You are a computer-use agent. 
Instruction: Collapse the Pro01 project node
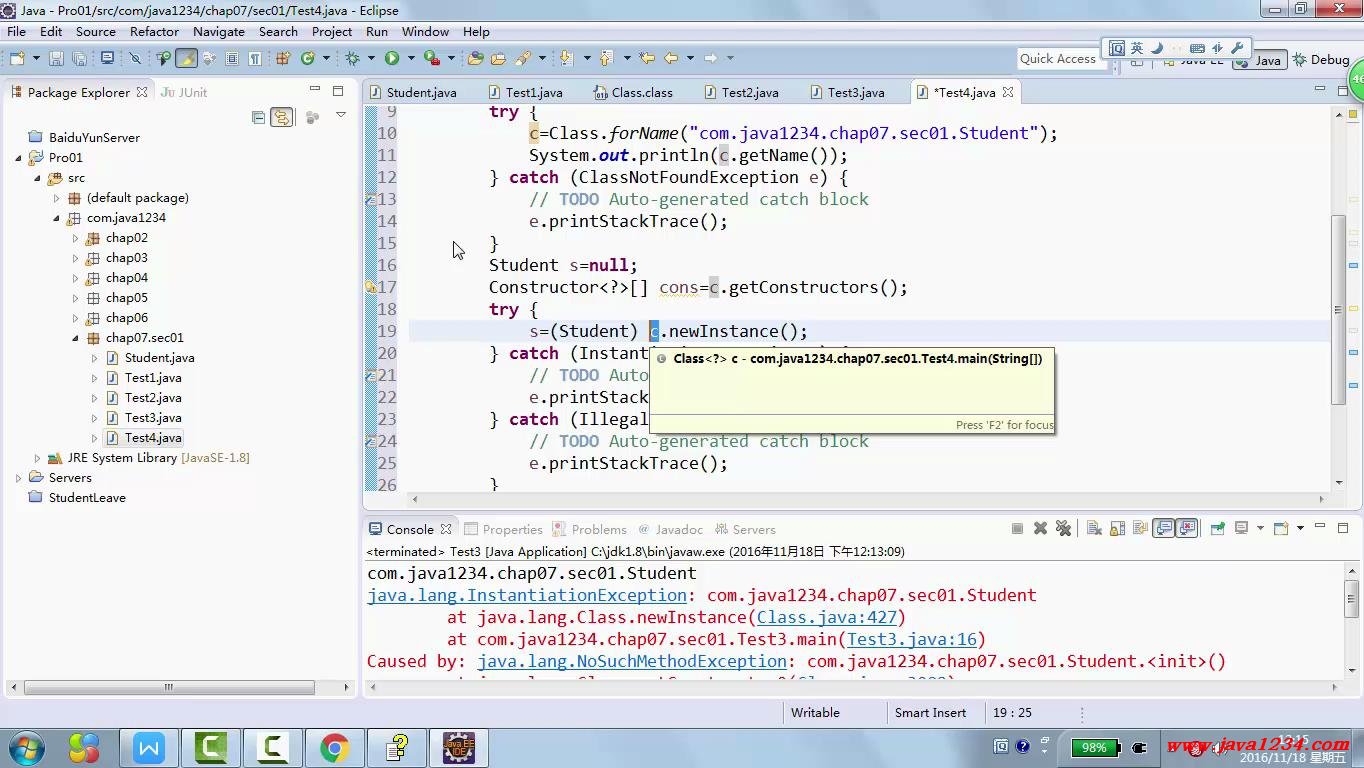click(18, 158)
